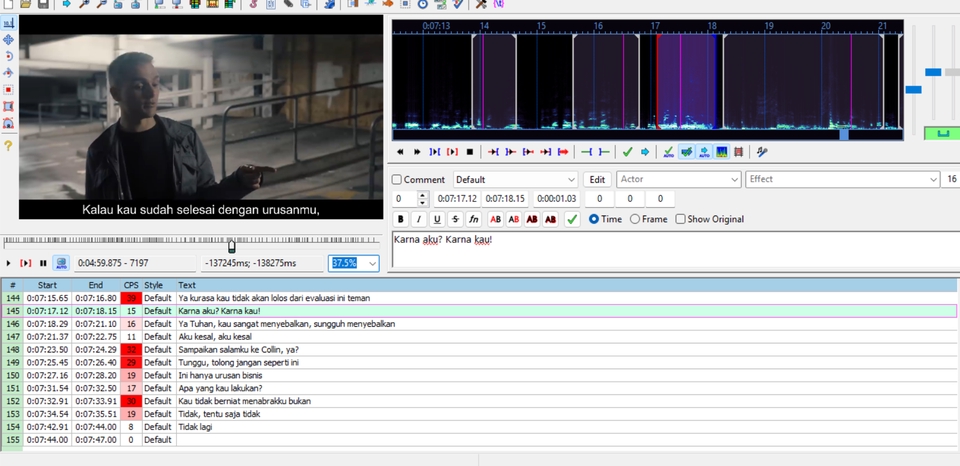Toggle bold formatting B button
Screen dimensions: 960x466
(x=401, y=219)
